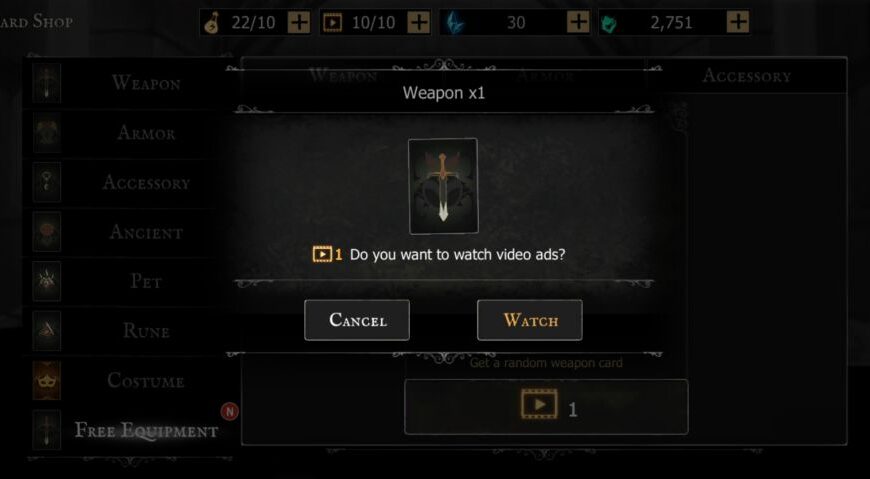Image resolution: width=870 pixels, height=479 pixels.
Task: Click the potion flask currency icon
Action: [x=212, y=23]
